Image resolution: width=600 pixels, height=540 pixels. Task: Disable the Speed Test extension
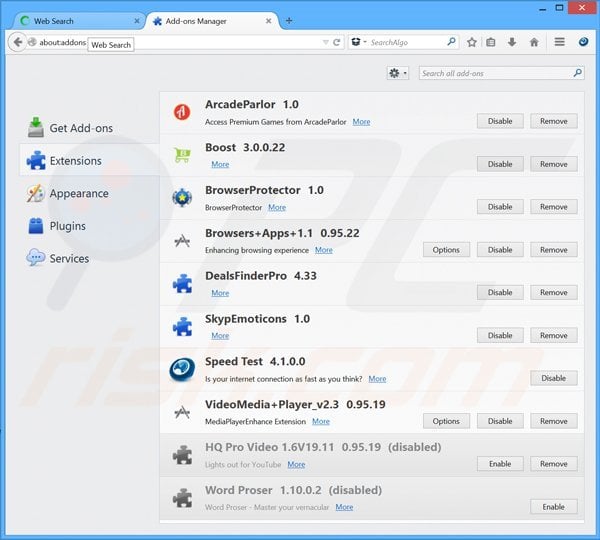pos(554,378)
